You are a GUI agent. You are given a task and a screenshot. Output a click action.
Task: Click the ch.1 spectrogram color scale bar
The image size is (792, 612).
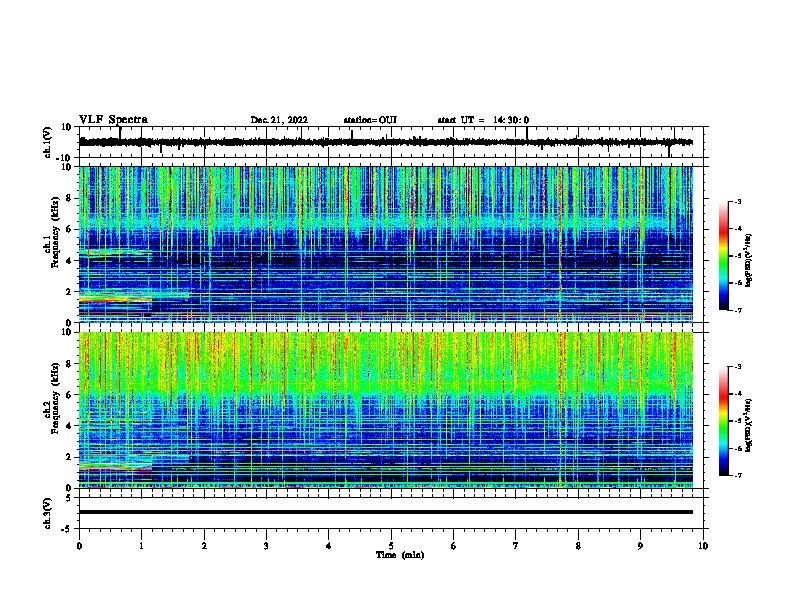[724, 256]
